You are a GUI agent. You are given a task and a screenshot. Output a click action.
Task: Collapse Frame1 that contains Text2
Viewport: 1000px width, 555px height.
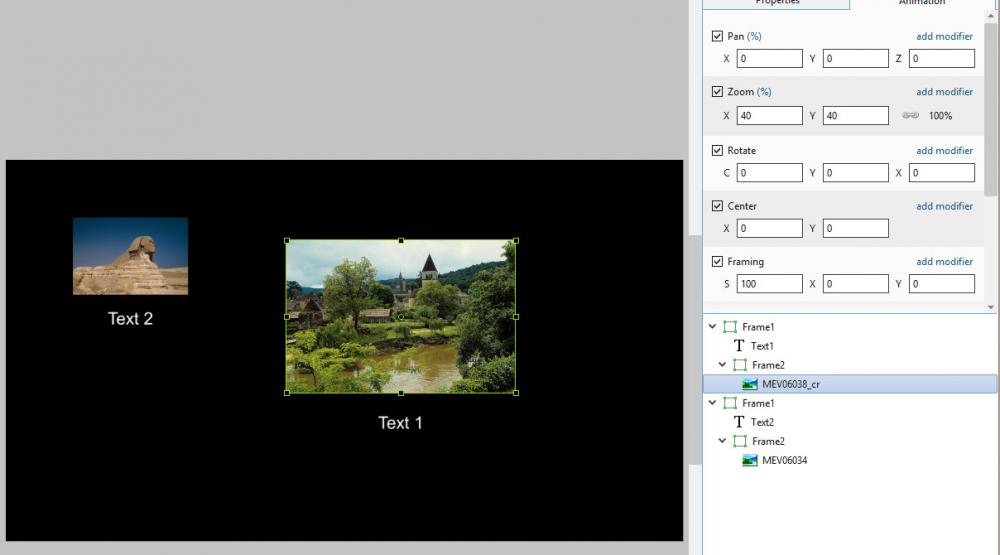point(712,403)
